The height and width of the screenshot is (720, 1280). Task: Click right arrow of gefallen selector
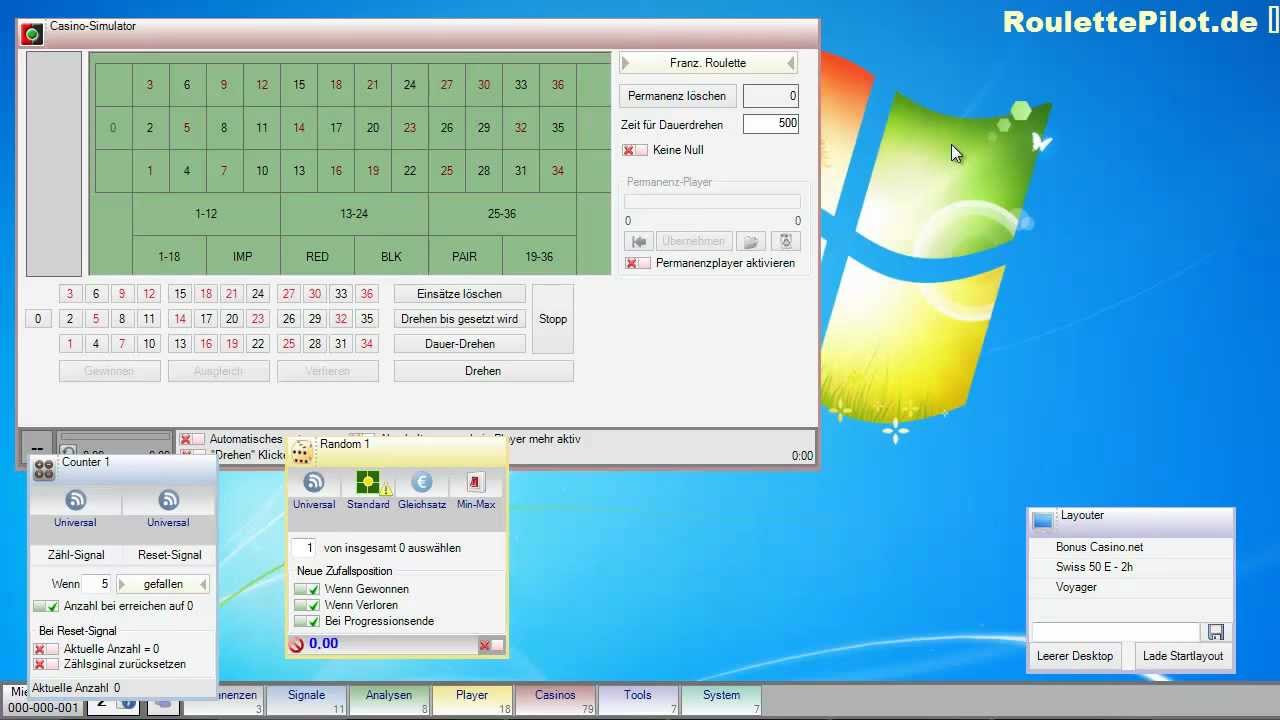203,584
